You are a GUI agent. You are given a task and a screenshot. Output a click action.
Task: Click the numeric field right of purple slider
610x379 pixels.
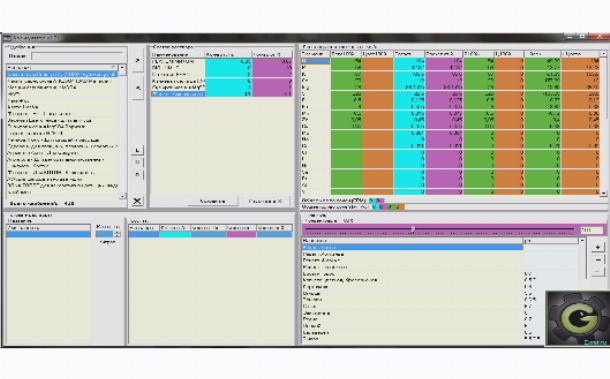591,230
